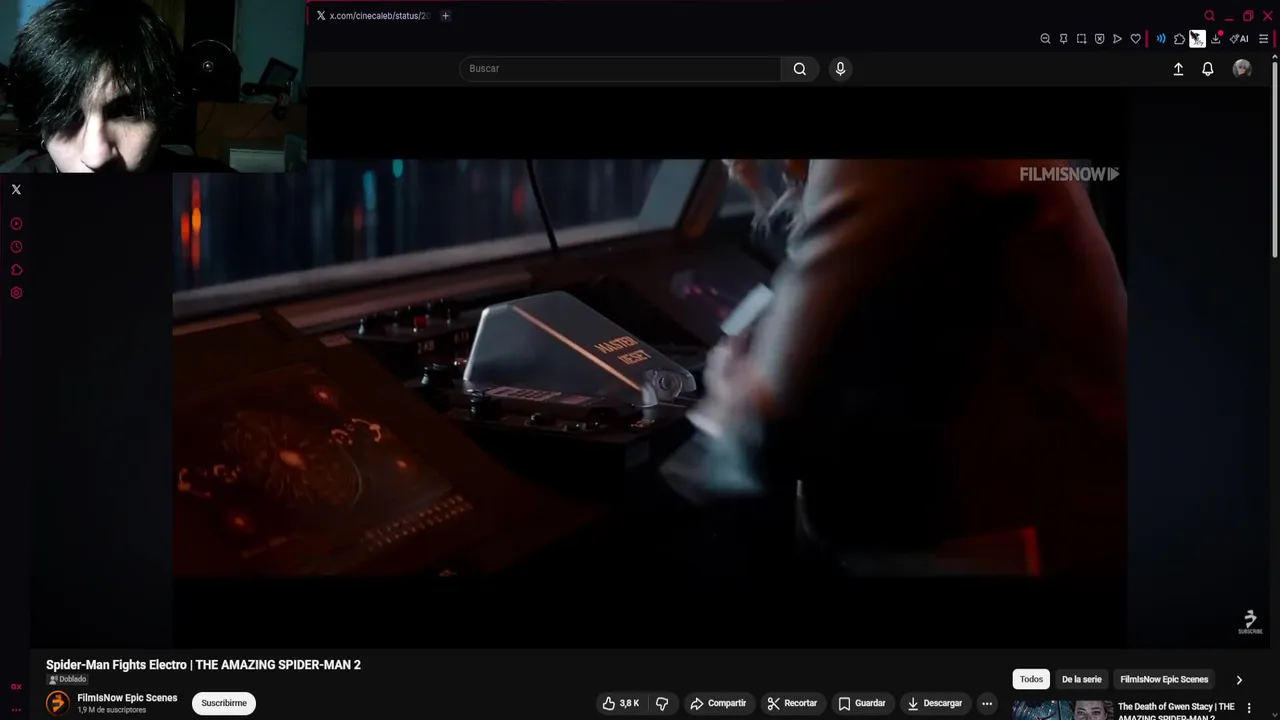Dislike the video with thumbs-down button
Image resolution: width=1280 pixels, height=720 pixels.
662,703
